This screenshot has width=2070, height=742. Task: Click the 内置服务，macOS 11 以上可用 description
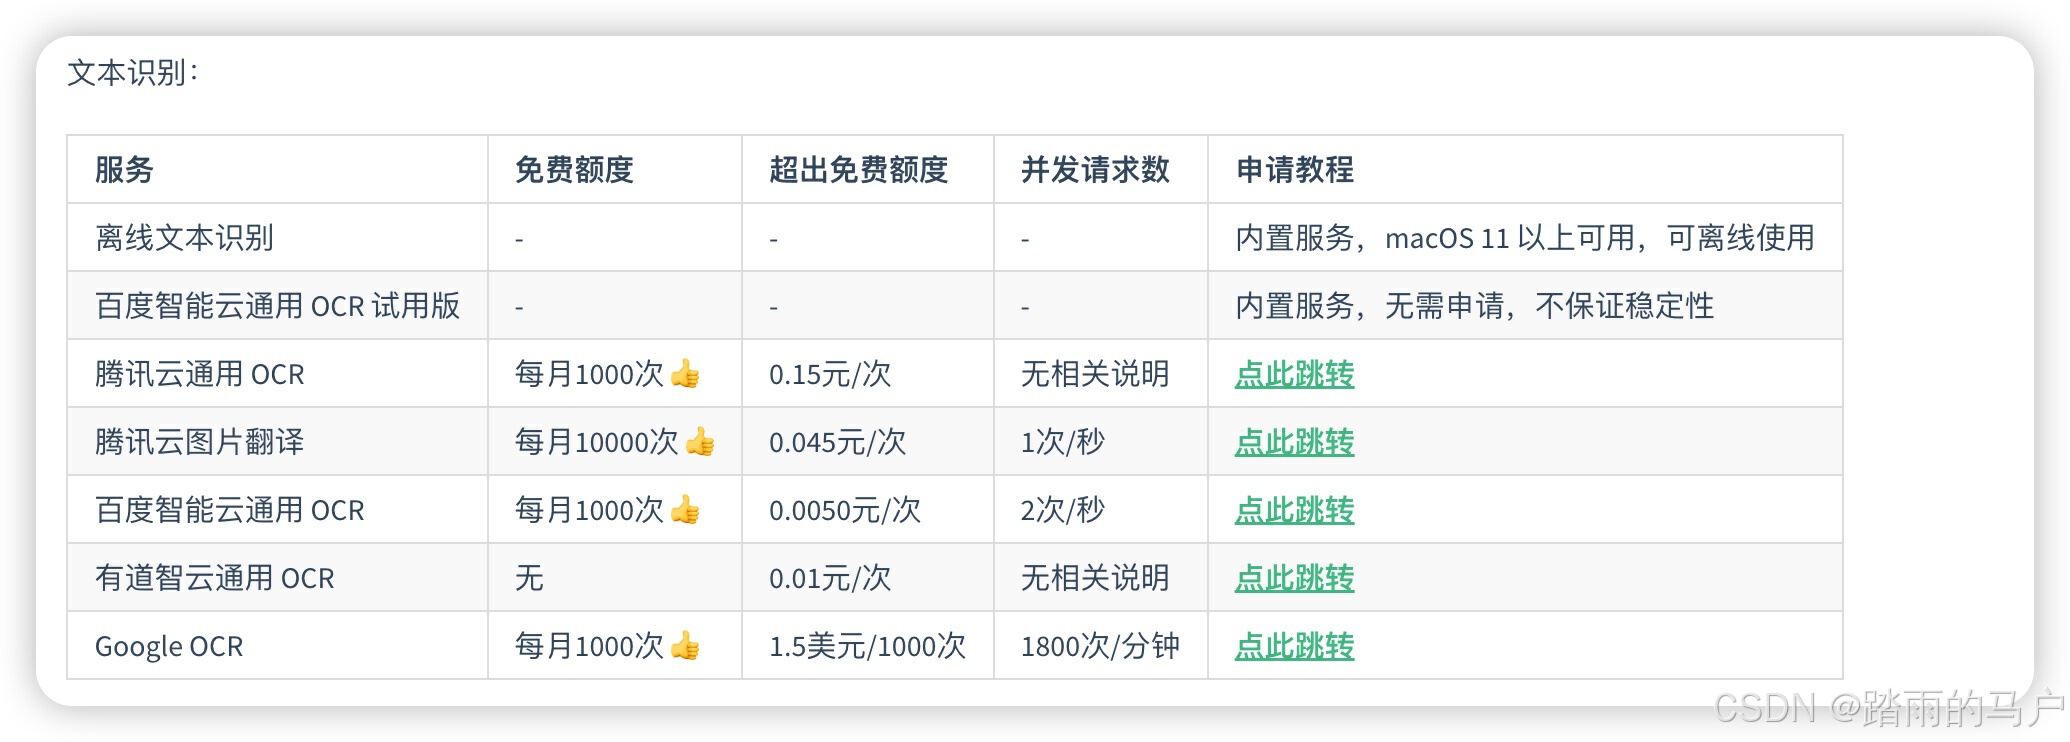pyautogui.click(x=1525, y=238)
